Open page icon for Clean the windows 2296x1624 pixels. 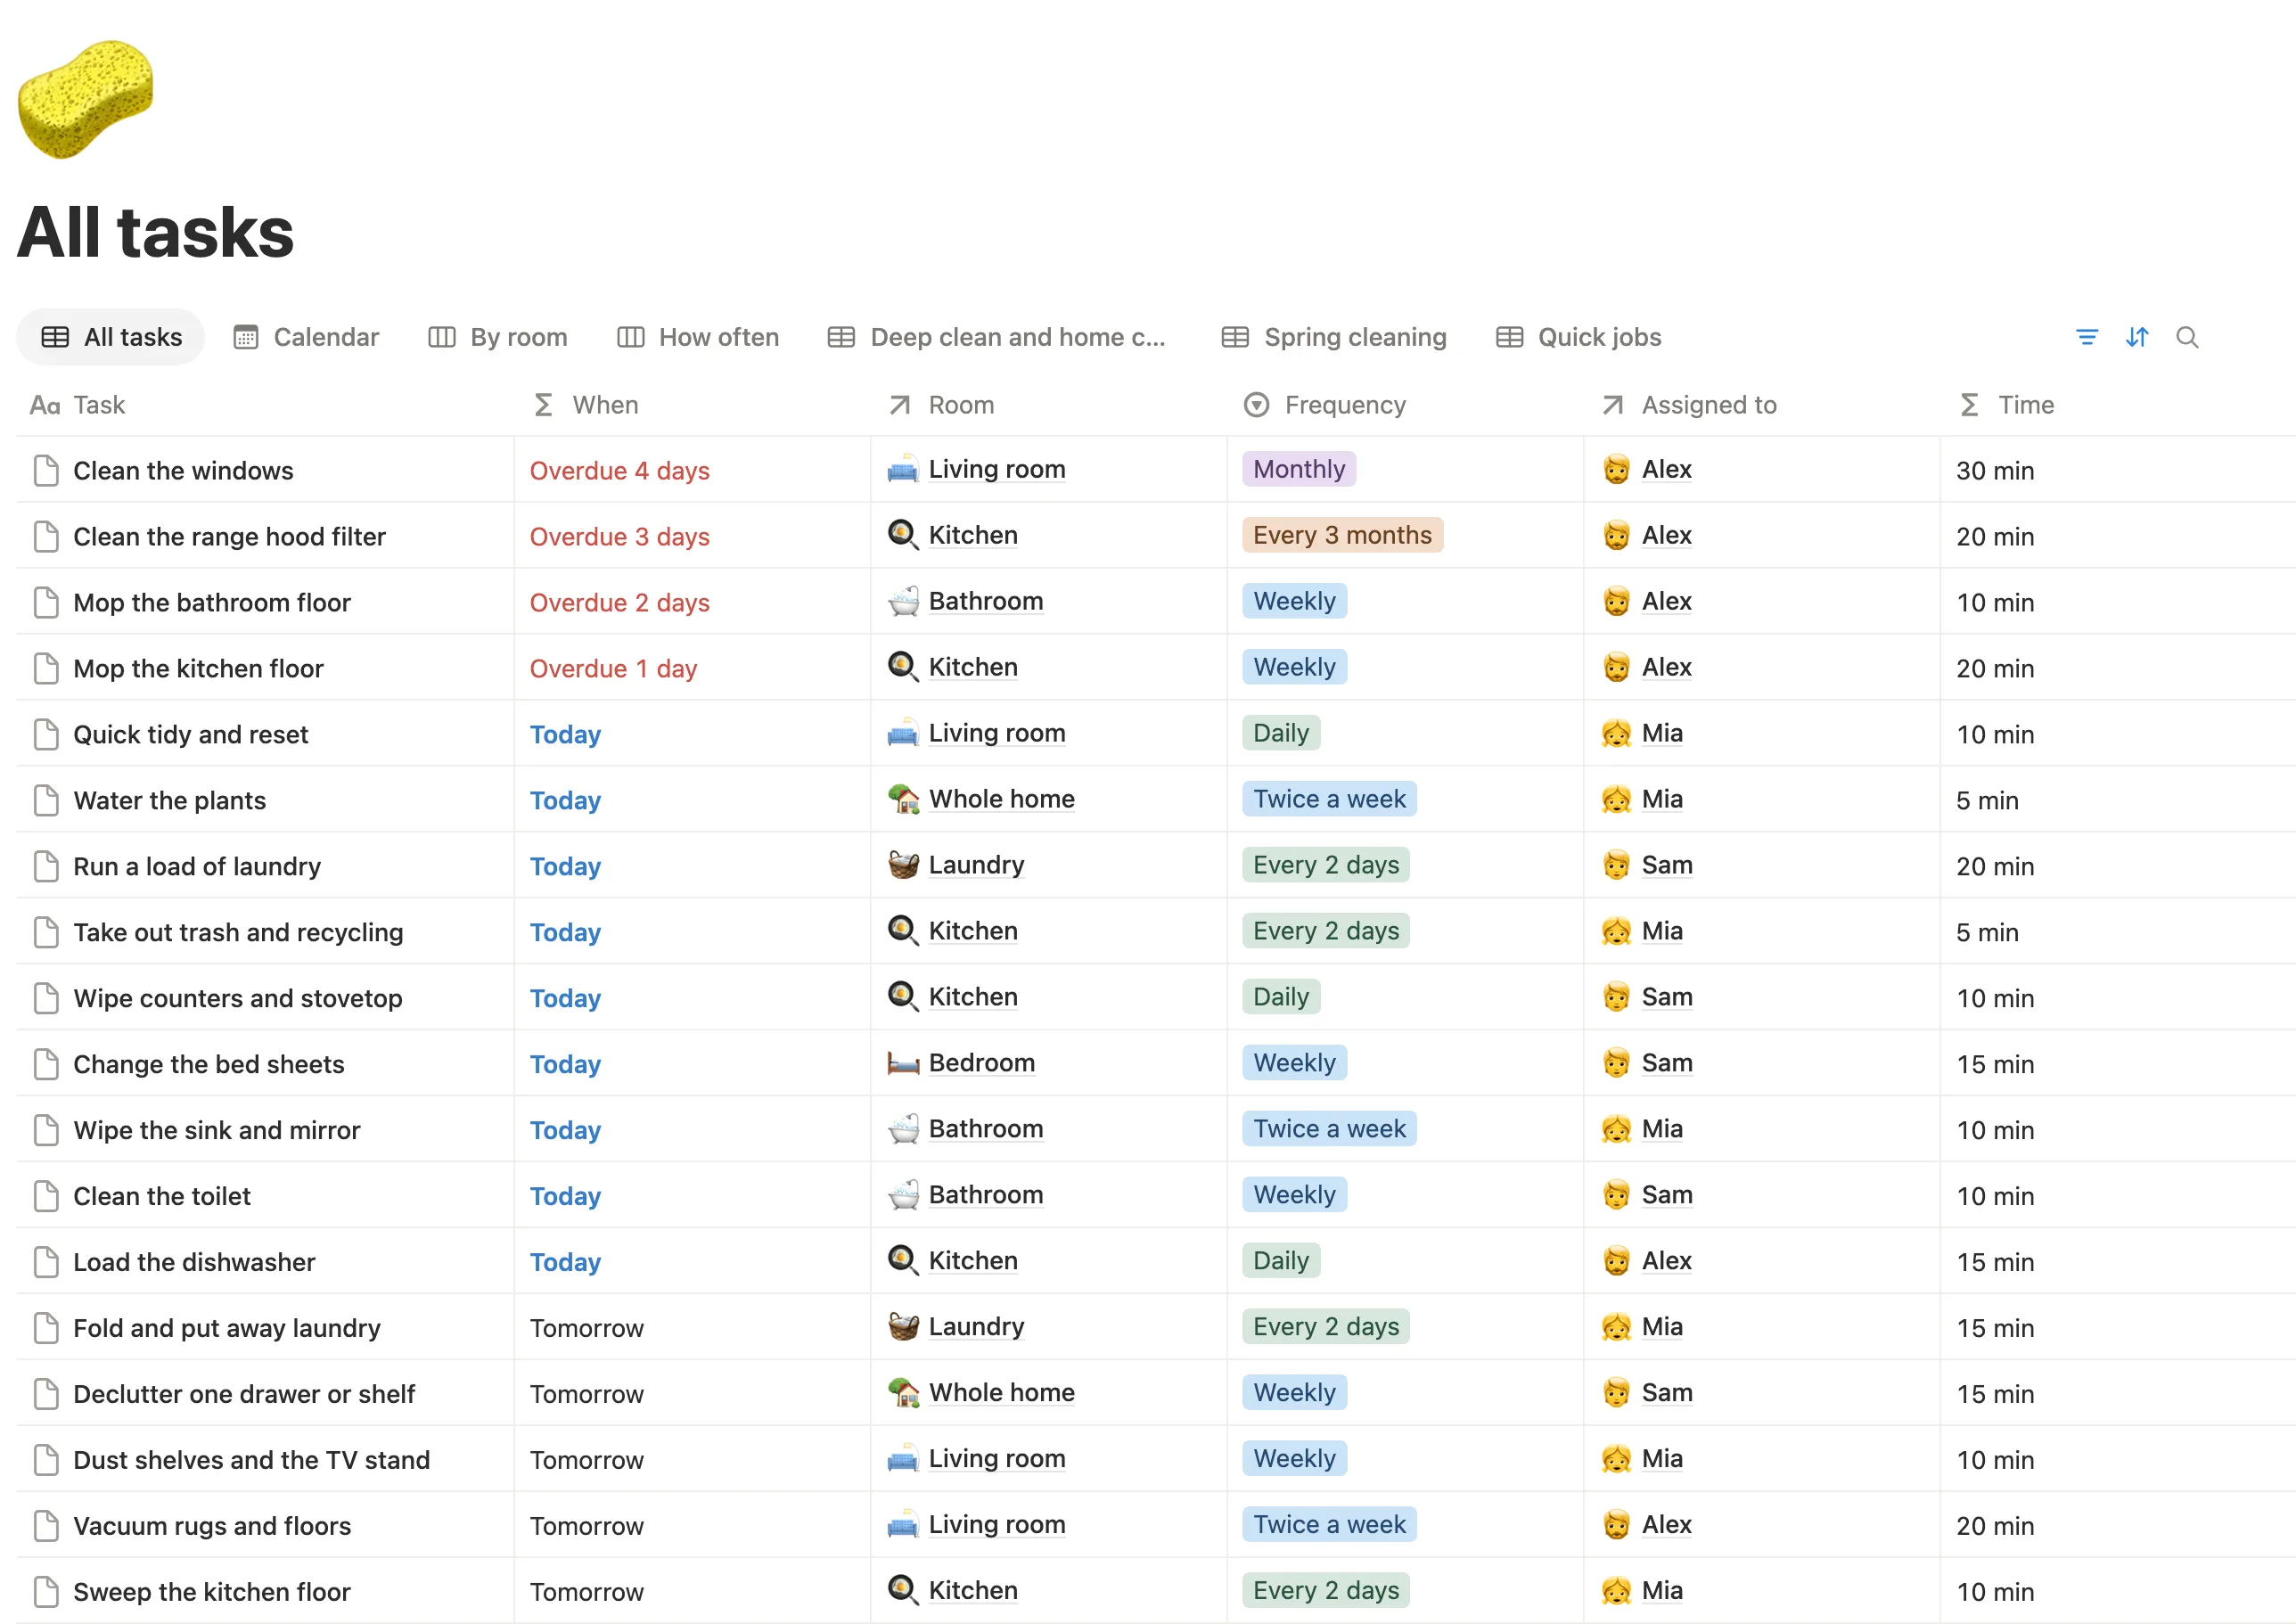point(46,470)
